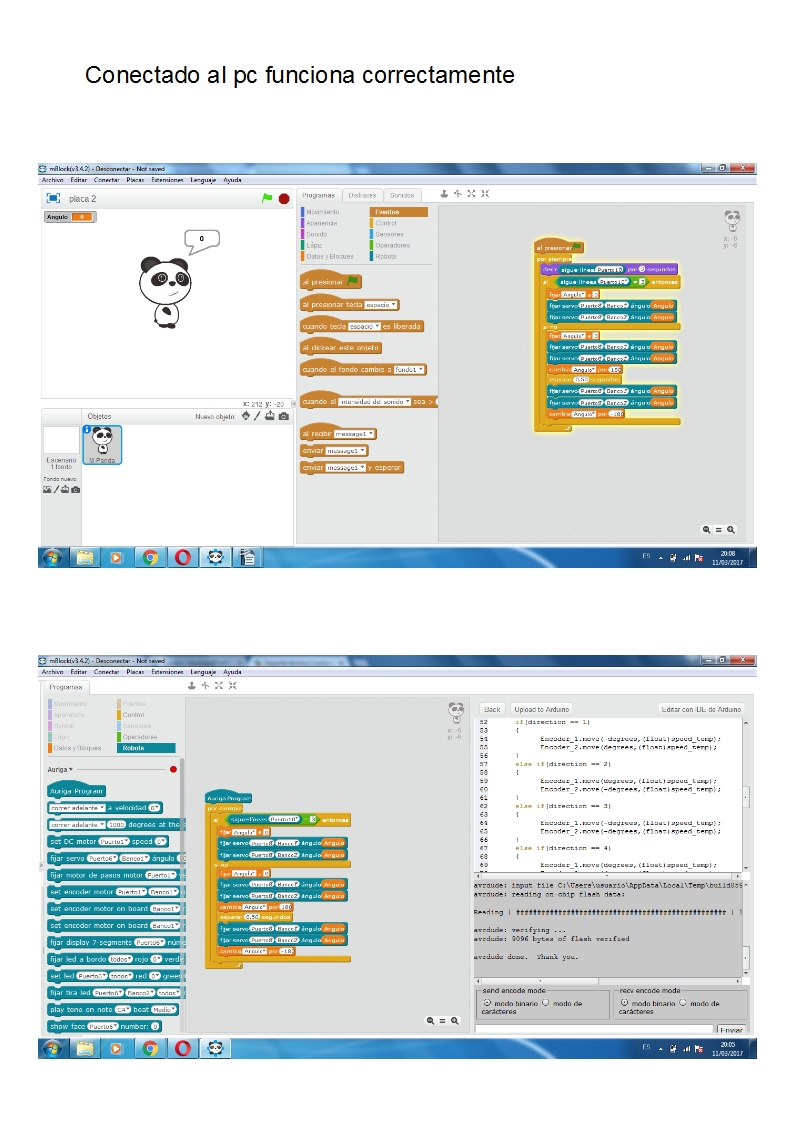Click the duplicate stamp tool in top window
Screen dimensions: 794x1123
pyautogui.click(x=444, y=193)
